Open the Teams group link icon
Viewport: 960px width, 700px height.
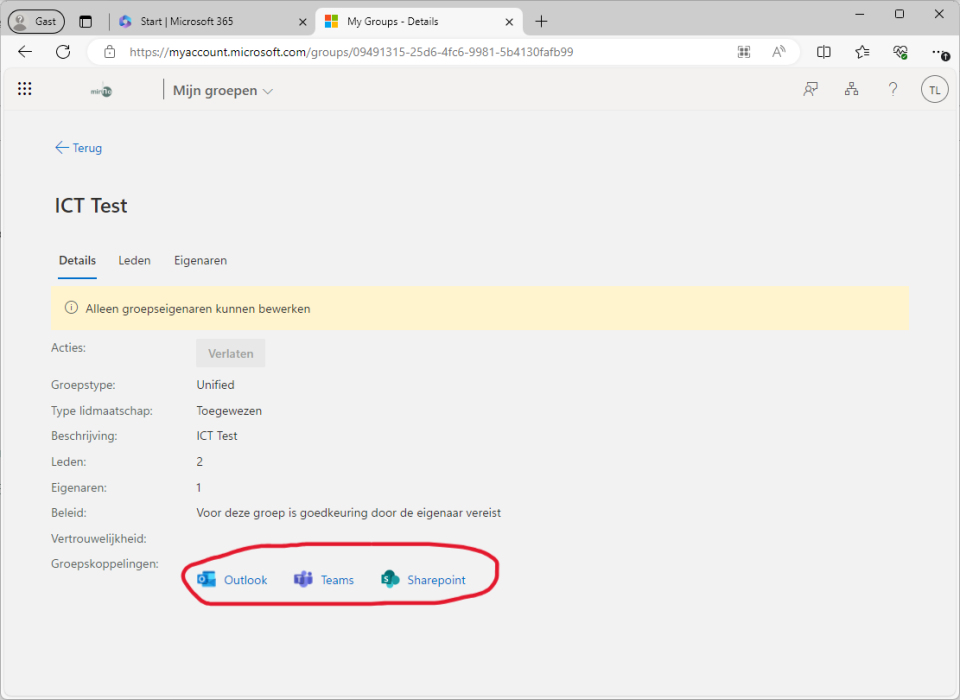pyautogui.click(x=303, y=580)
